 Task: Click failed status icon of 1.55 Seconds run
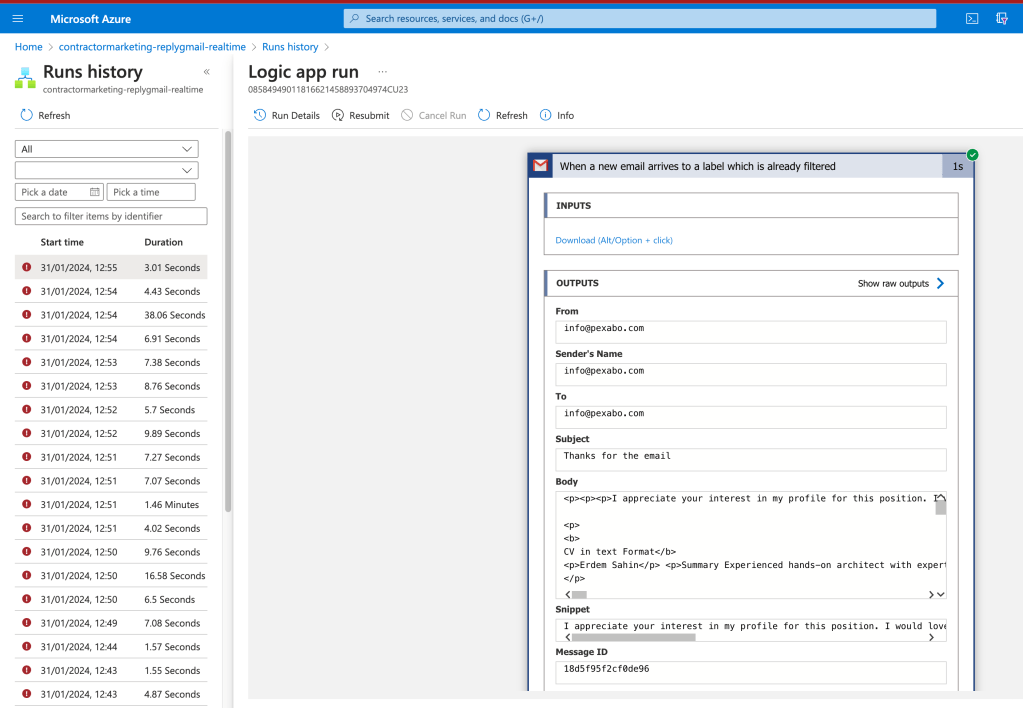(x=27, y=670)
